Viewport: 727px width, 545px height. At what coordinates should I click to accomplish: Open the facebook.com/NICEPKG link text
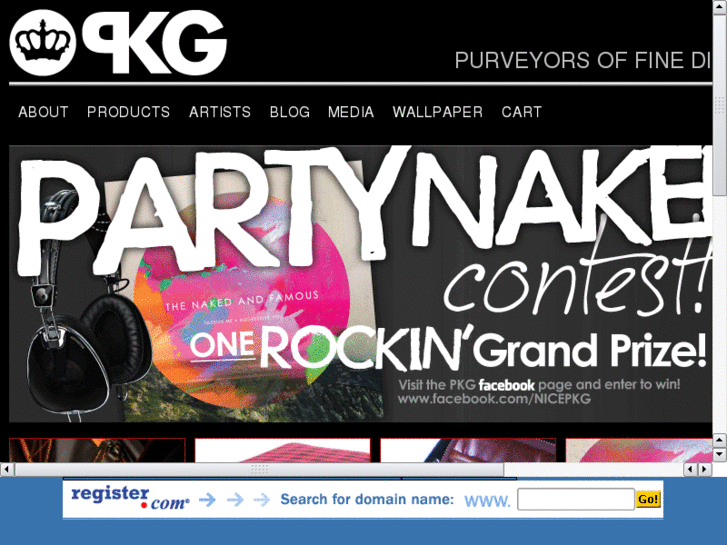point(494,399)
